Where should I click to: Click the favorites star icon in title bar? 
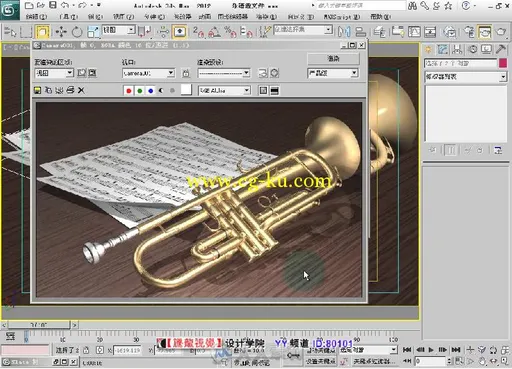point(449,5)
